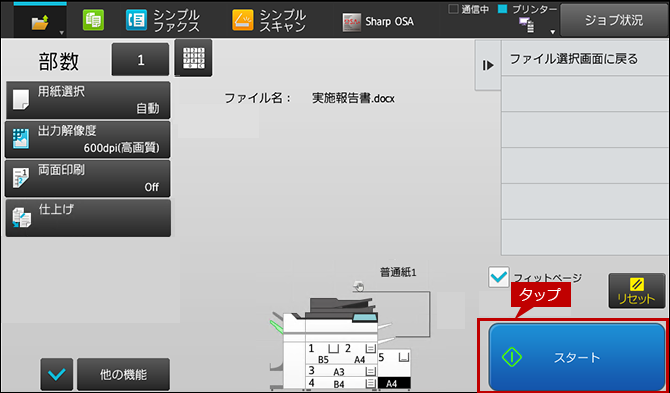
Task: Tap the green copy mode icon
Action: [93, 21]
